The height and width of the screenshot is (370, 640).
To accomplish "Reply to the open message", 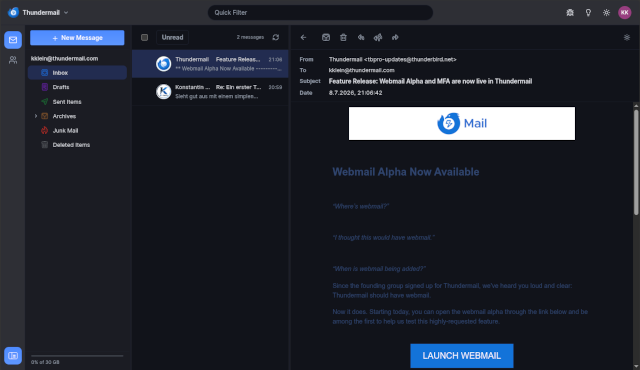I will point(361,38).
